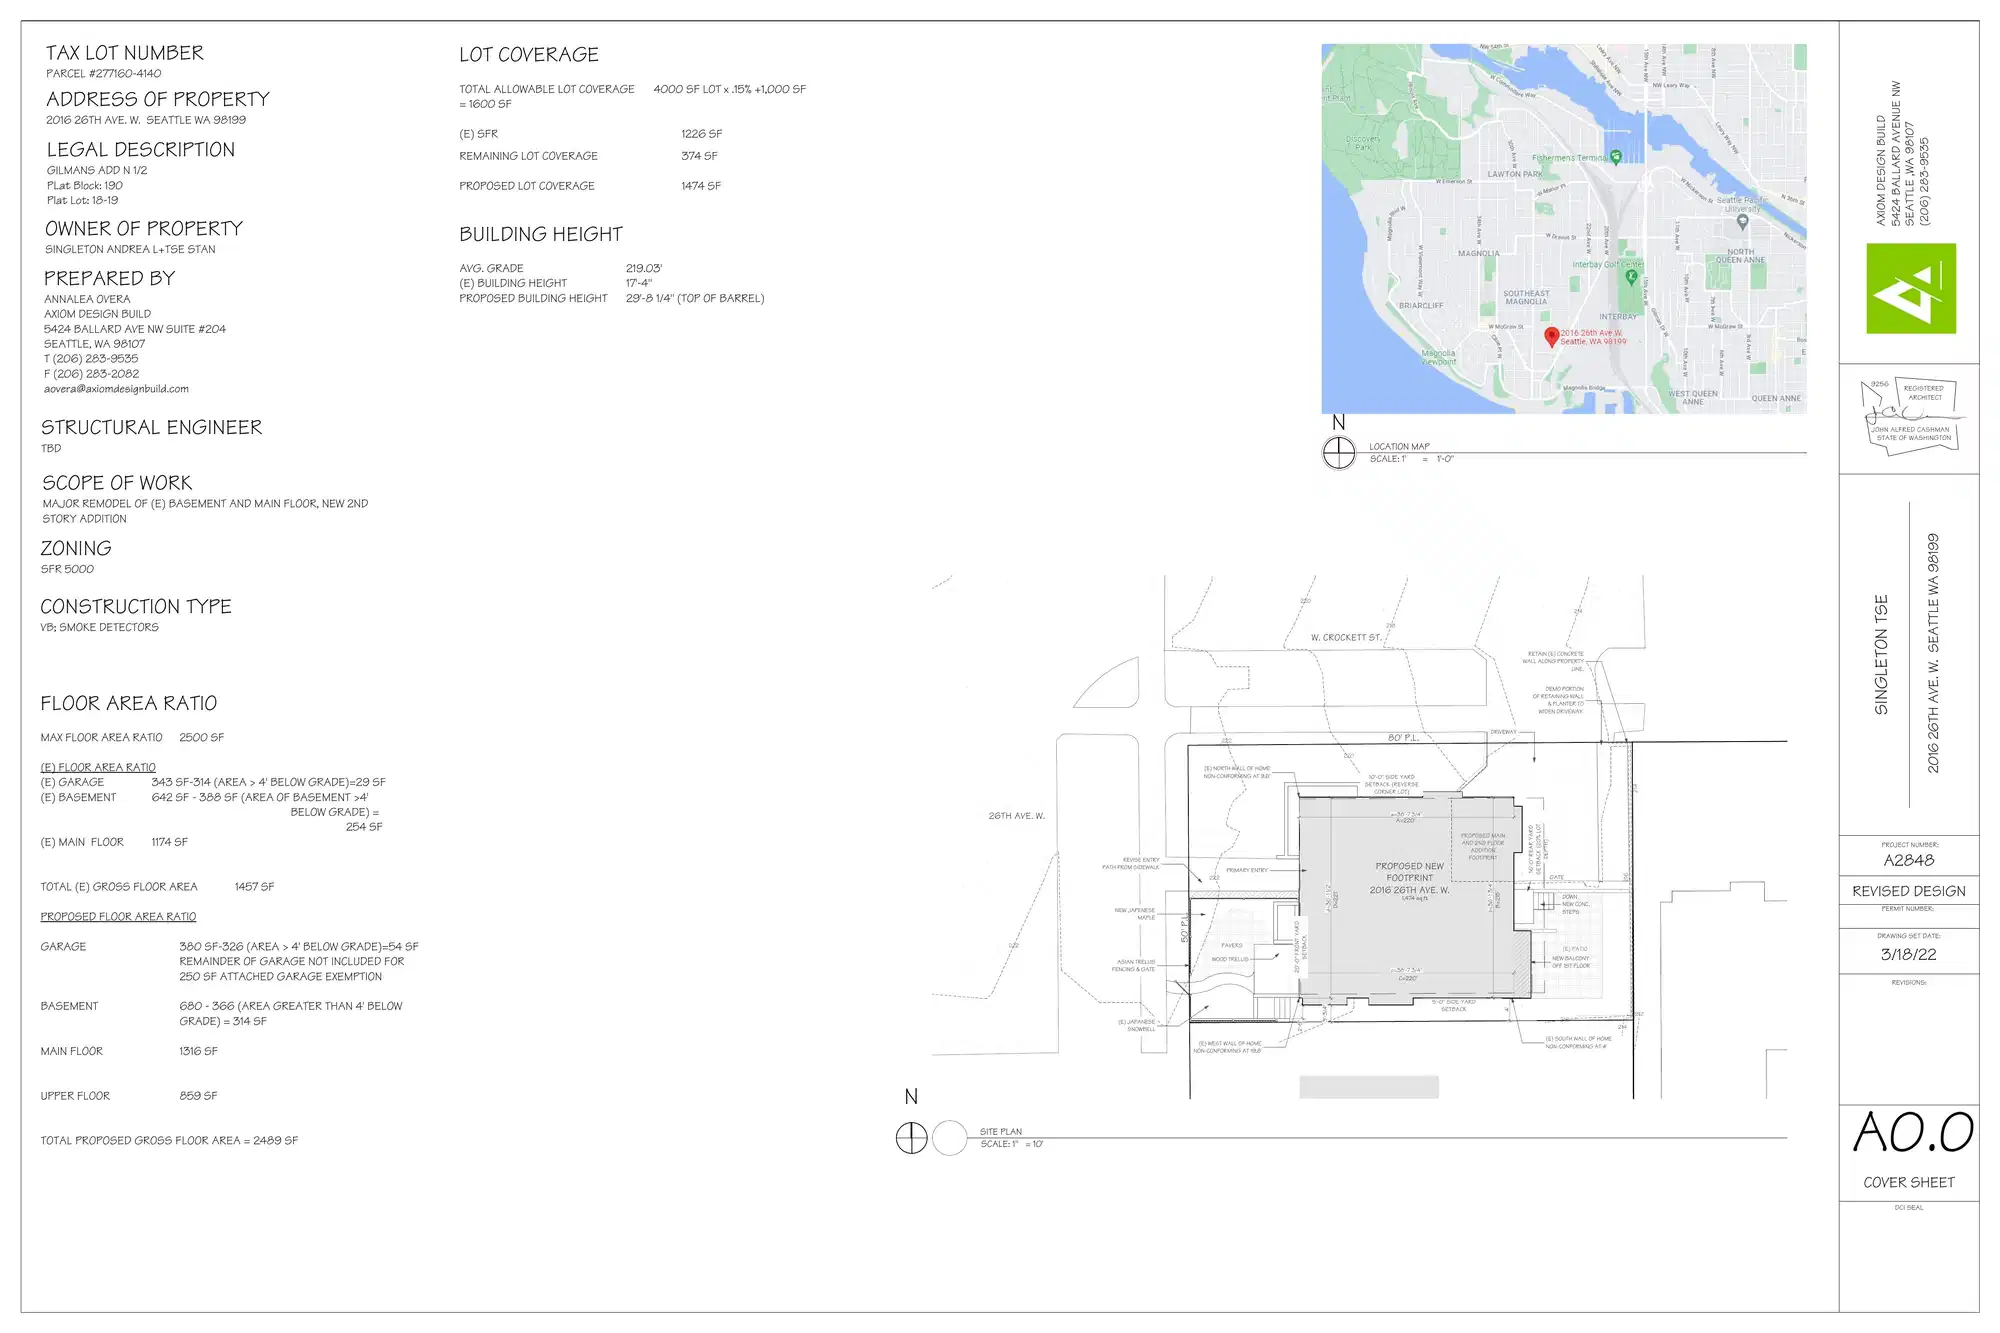Select '2016 26TH AVE. W. SEATTLE WA 98199' address line

click(x=146, y=120)
